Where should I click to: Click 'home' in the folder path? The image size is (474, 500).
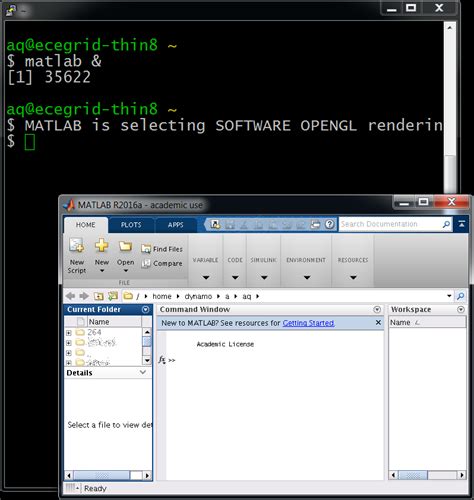[x=162, y=296]
